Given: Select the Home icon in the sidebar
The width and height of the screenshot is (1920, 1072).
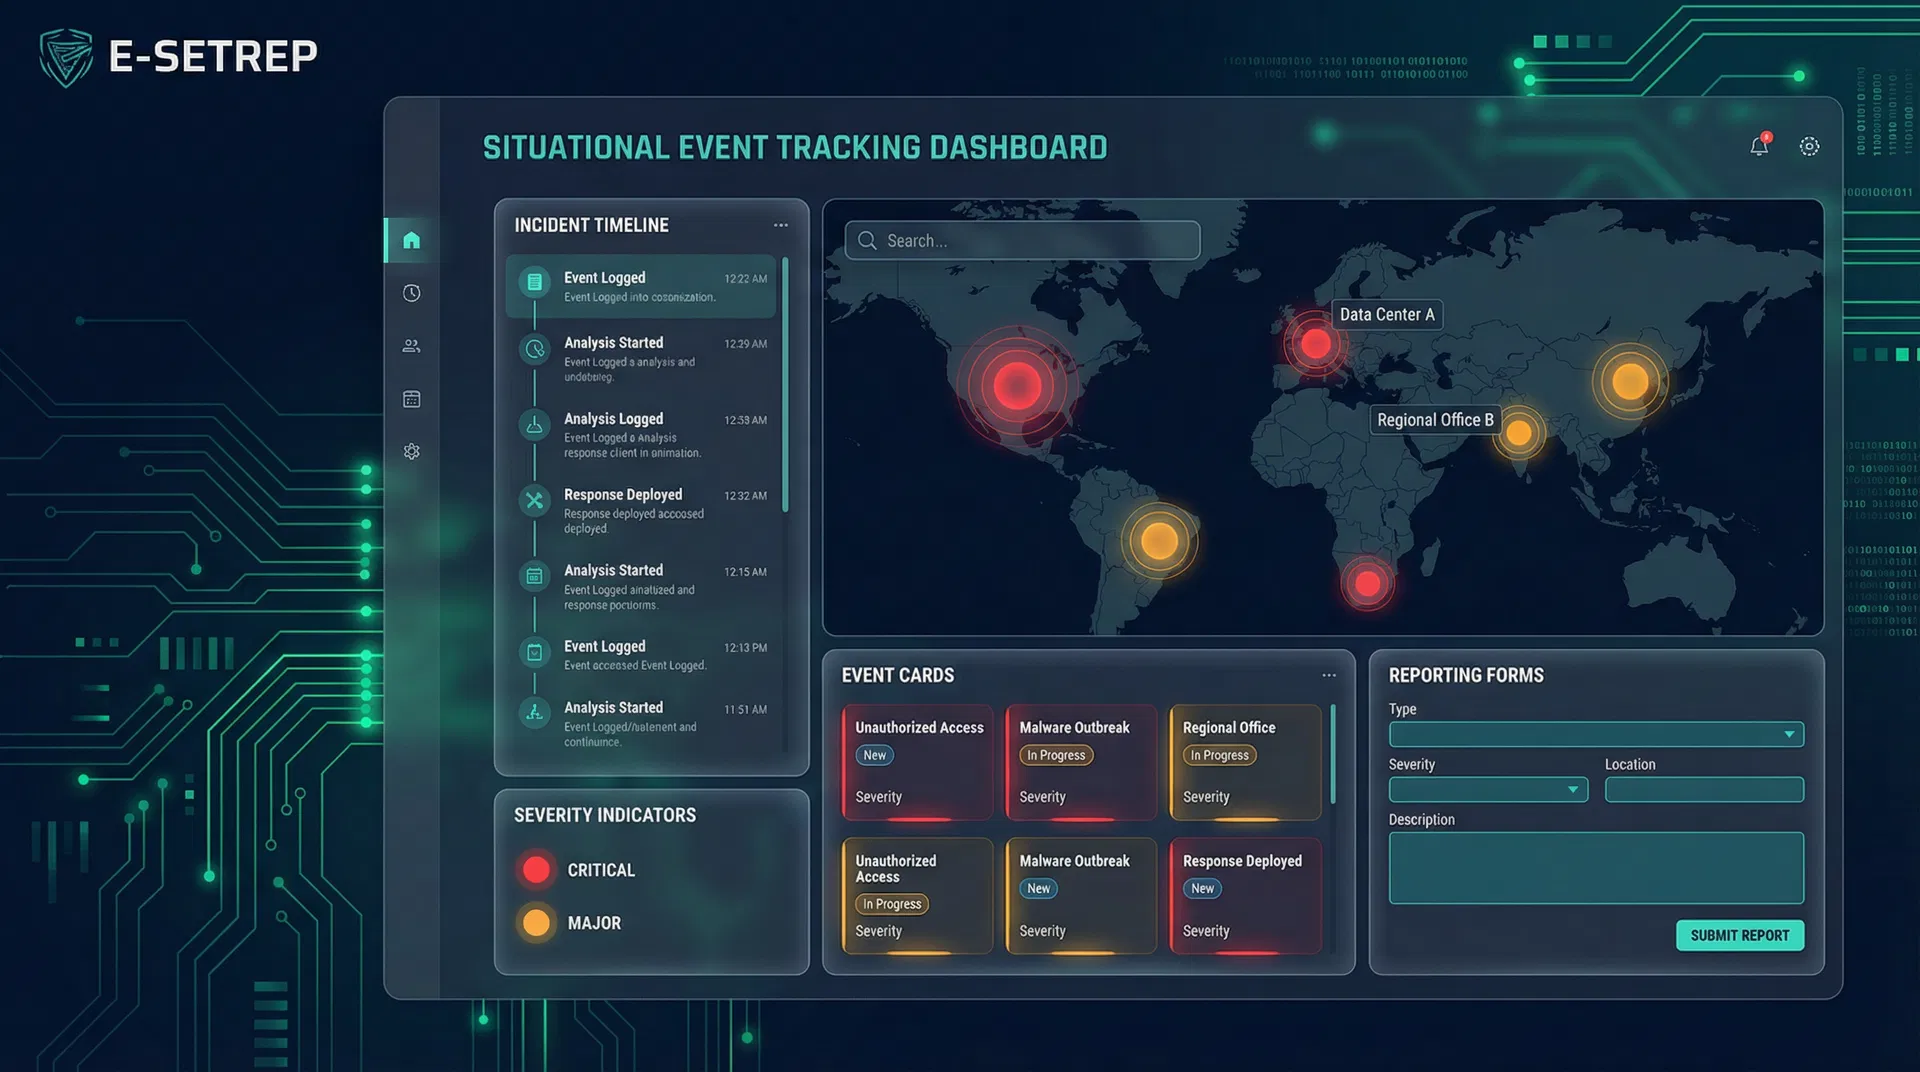Looking at the screenshot, I should pos(411,238).
